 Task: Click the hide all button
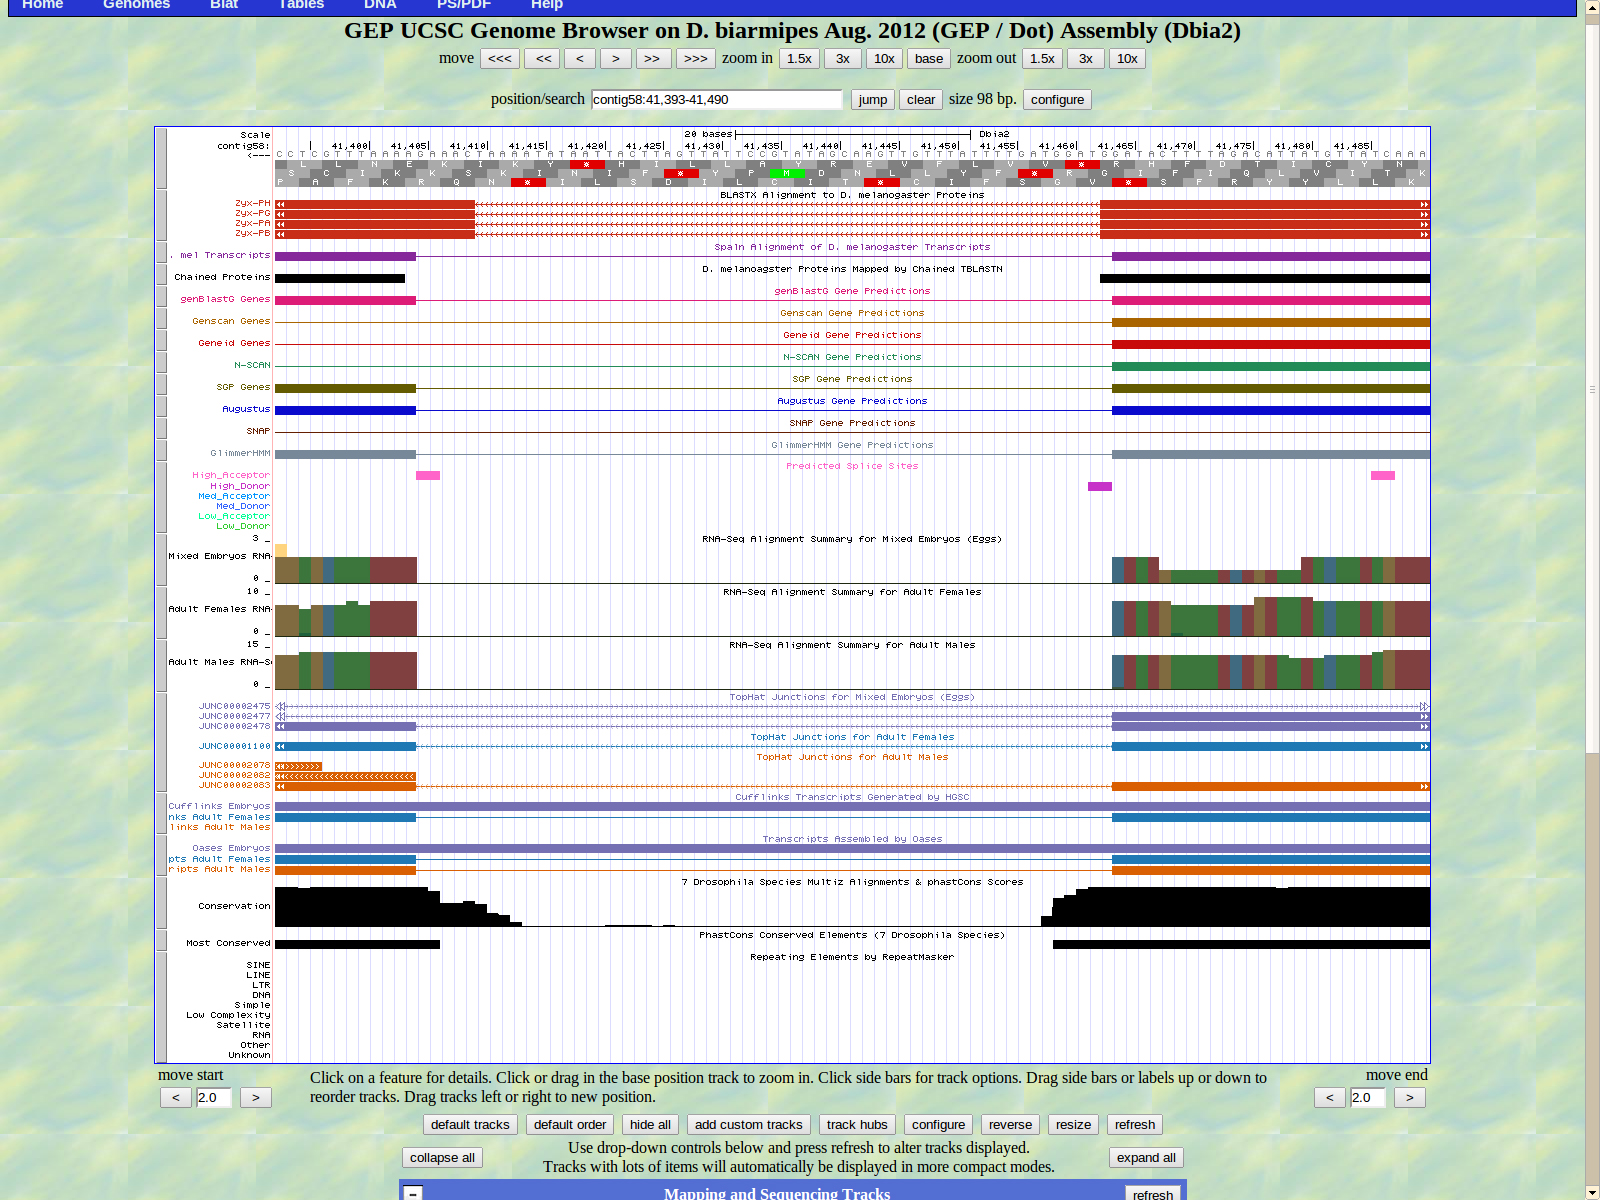[651, 1125]
